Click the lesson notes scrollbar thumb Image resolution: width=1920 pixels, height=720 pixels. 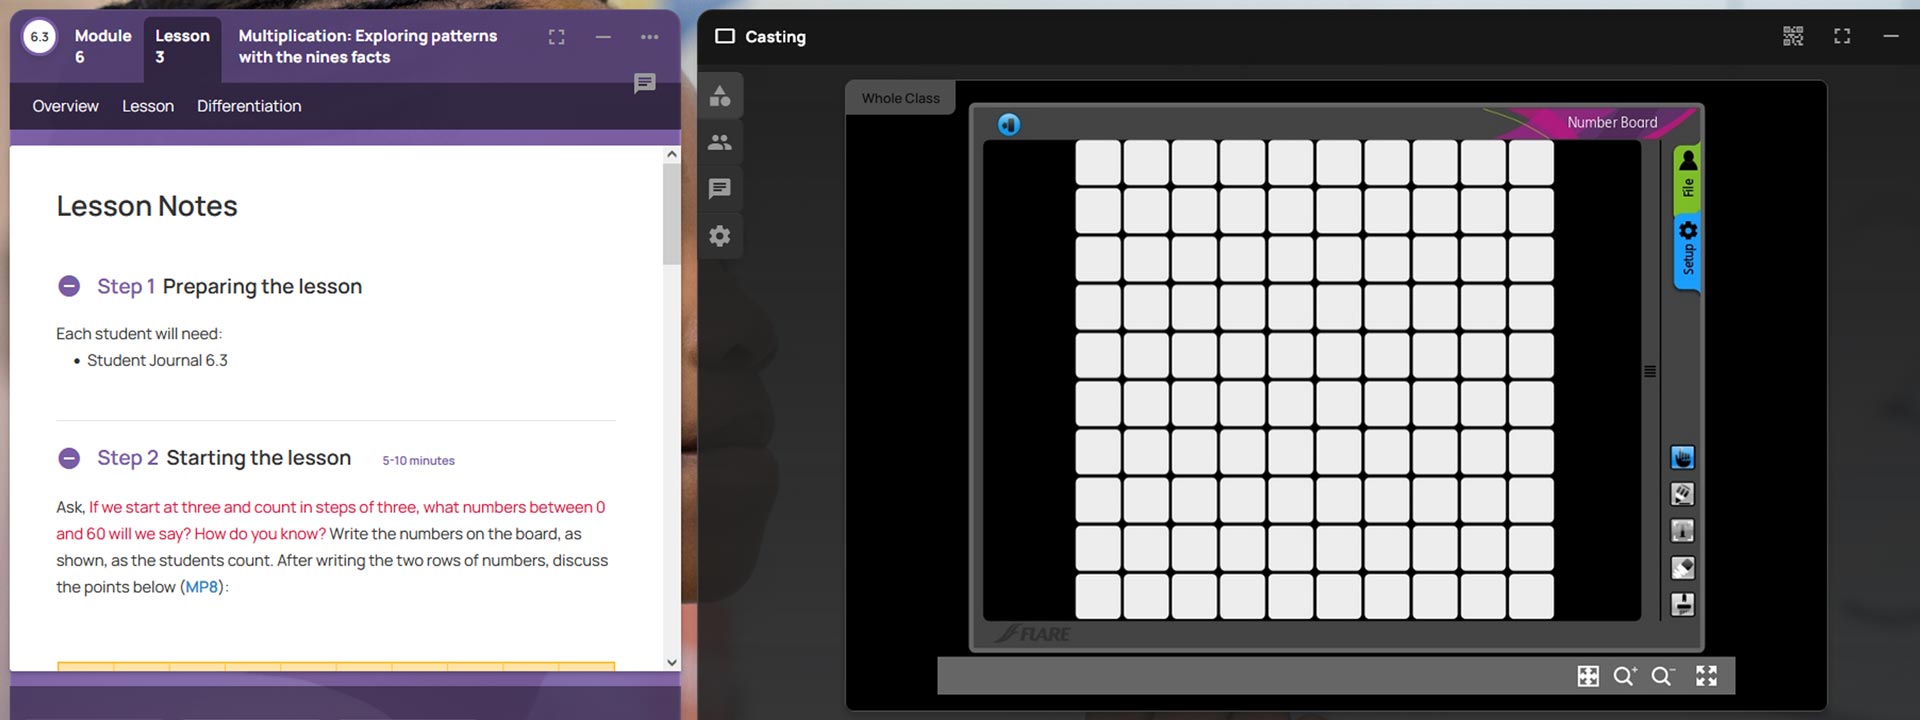point(671,214)
